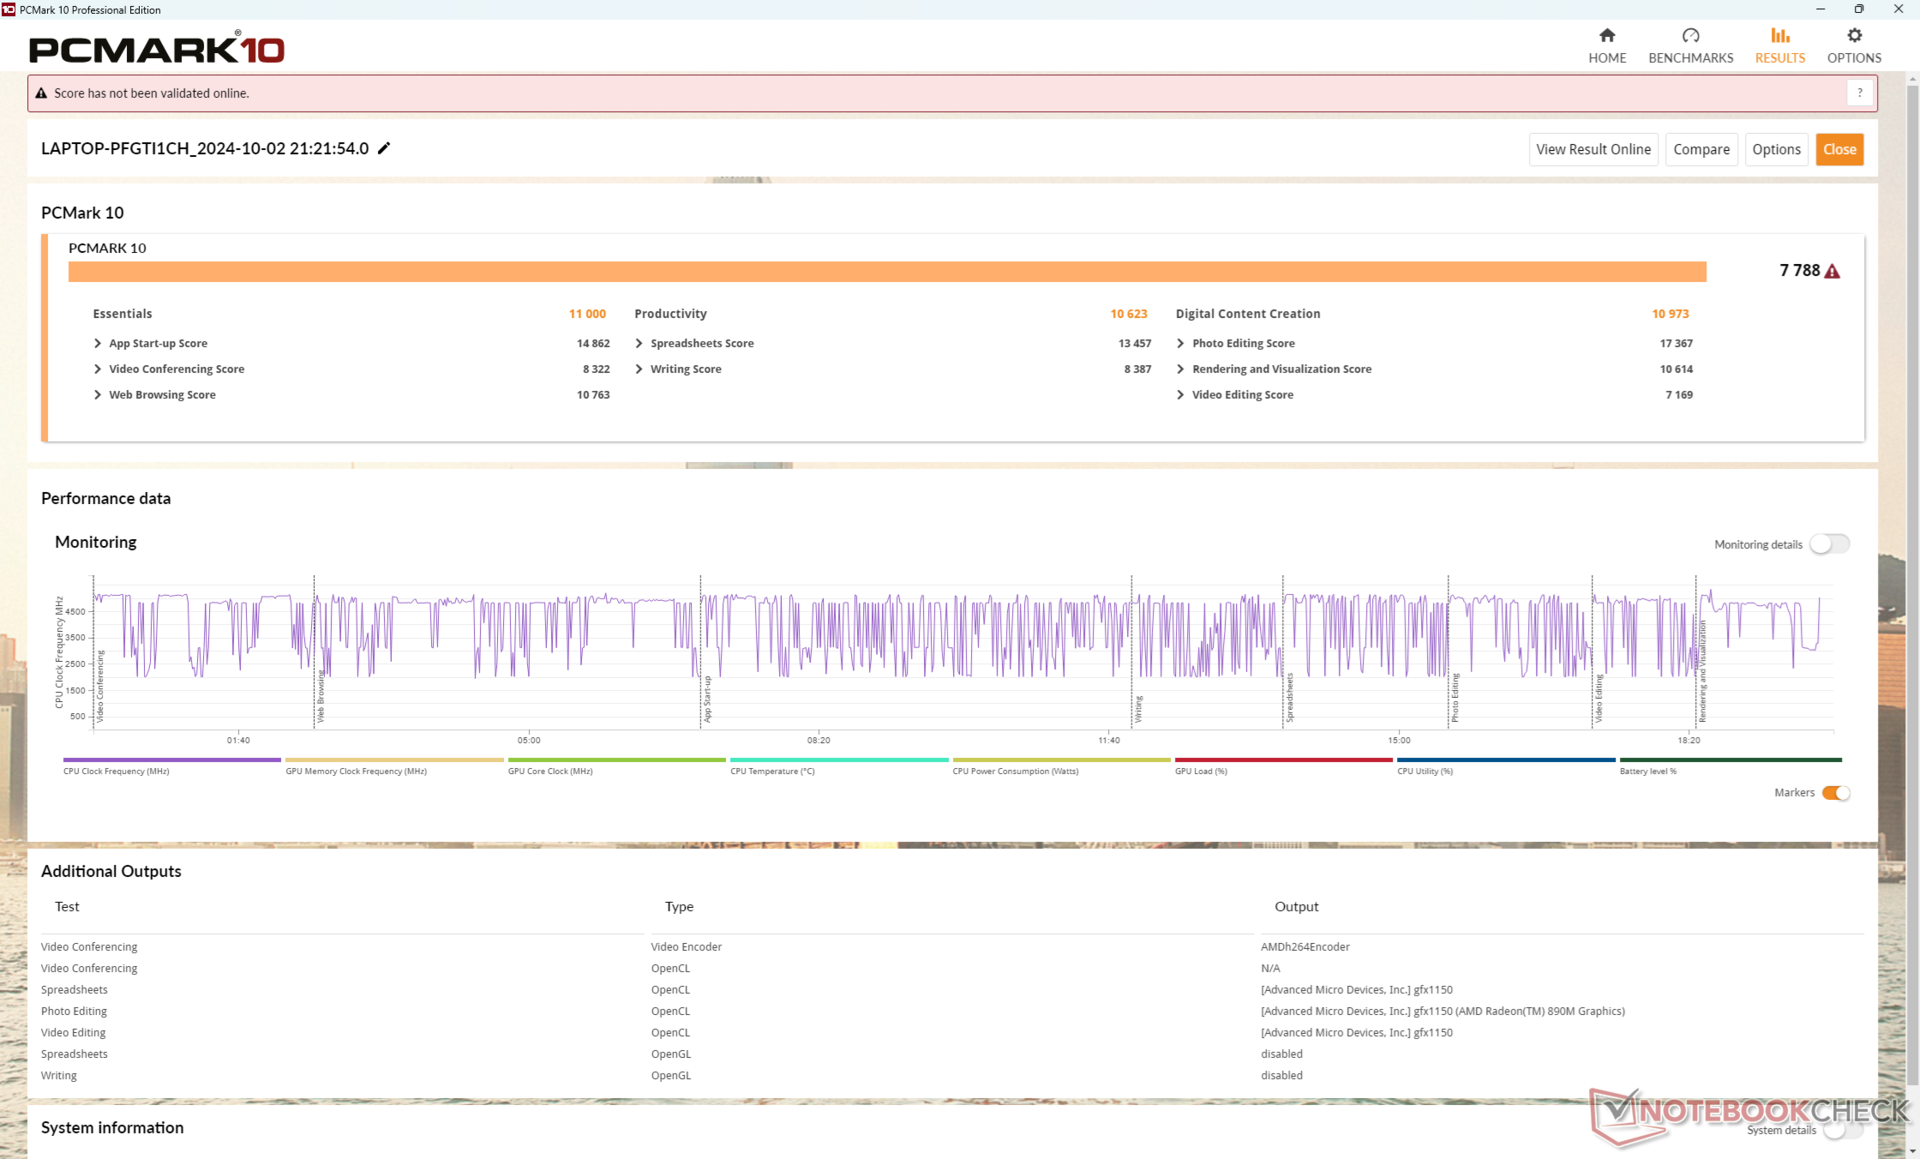The width and height of the screenshot is (1920, 1159).
Task: Expand Web Browsing Score
Action: (97, 395)
